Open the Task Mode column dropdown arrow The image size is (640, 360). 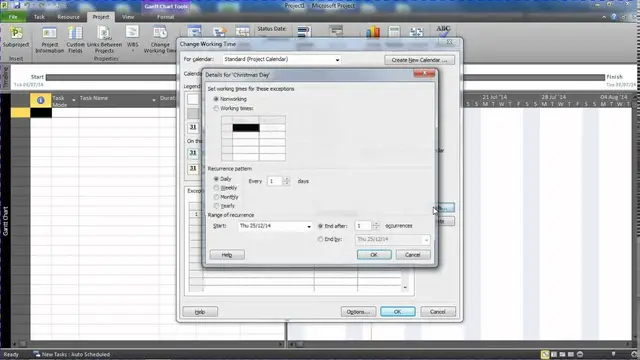(x=73, y=100)
